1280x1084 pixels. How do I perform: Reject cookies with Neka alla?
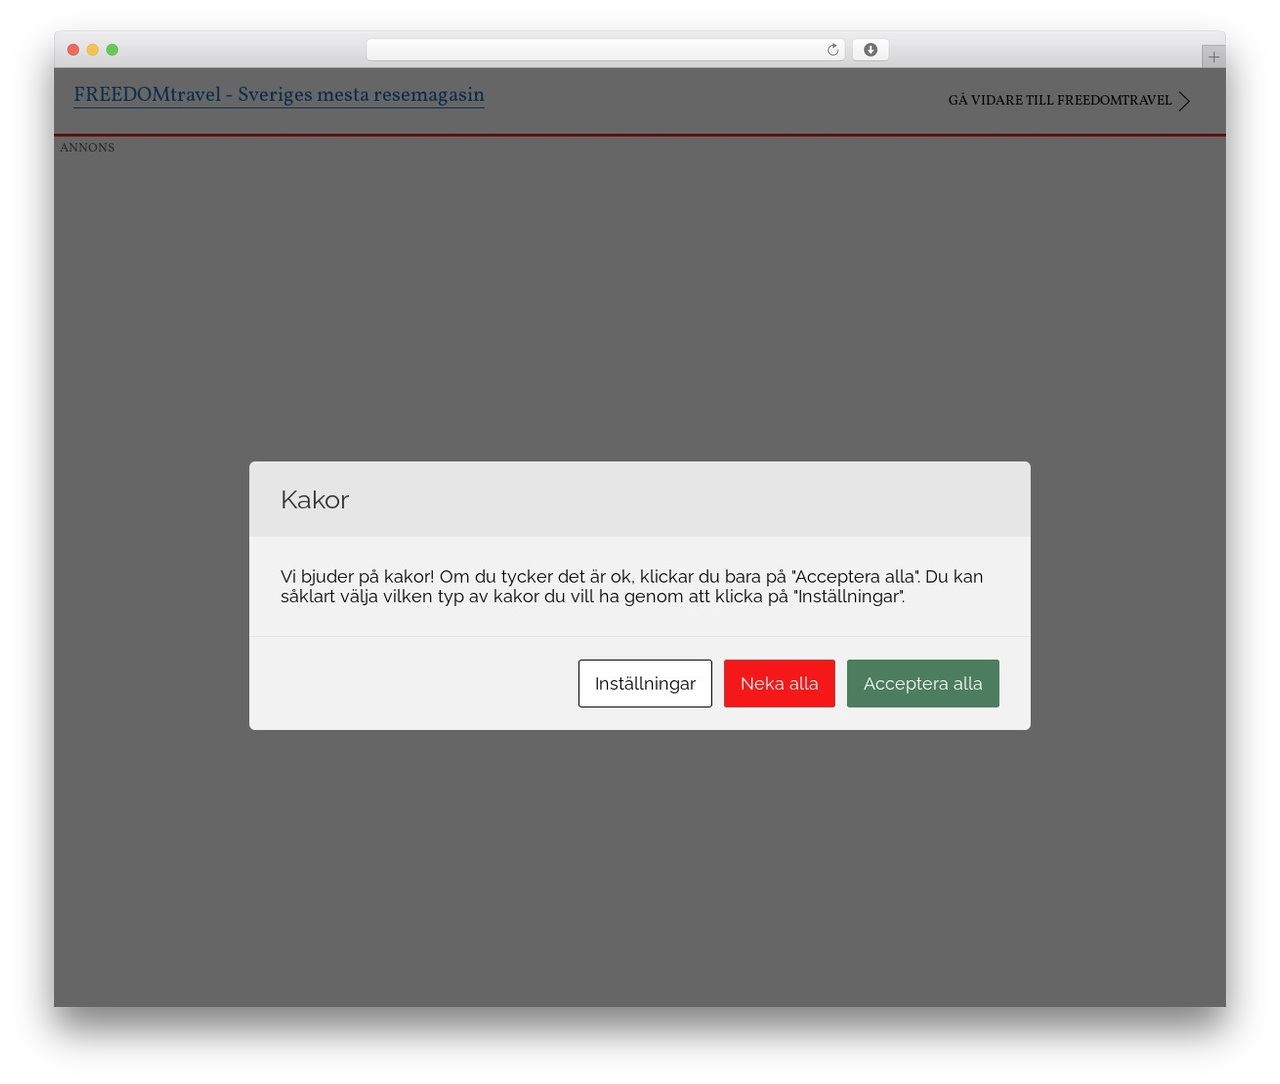coord(779,683)
